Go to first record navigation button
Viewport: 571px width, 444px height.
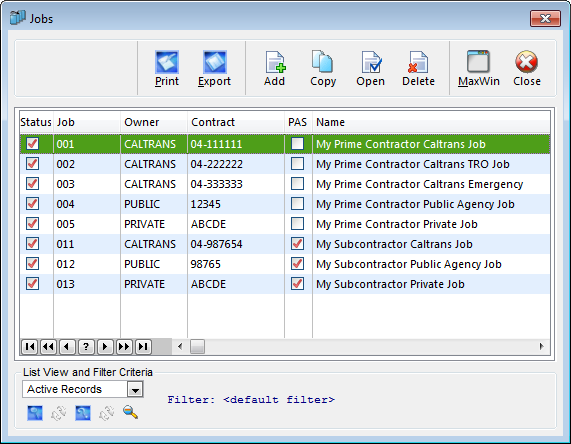pos(29,346)
